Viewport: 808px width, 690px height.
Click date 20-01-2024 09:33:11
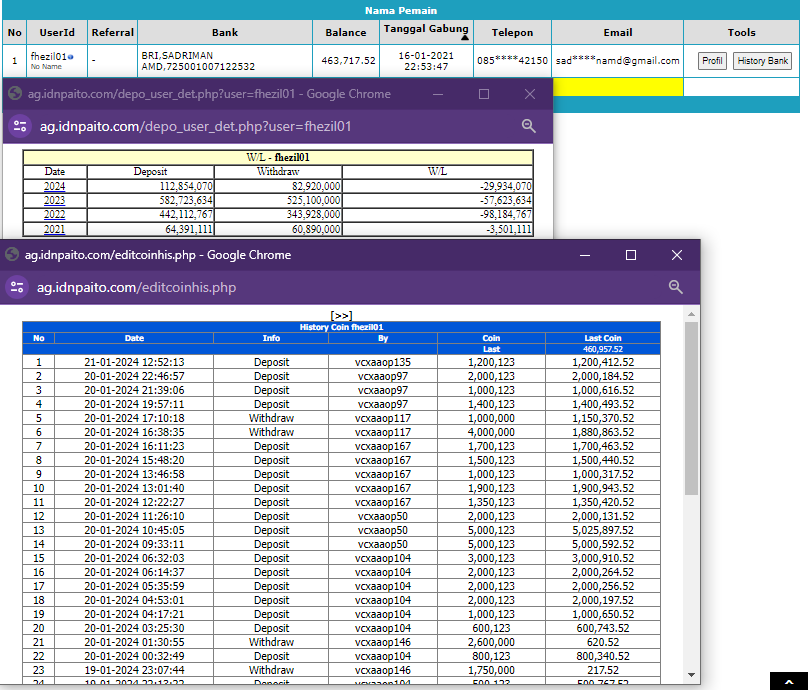134,544
